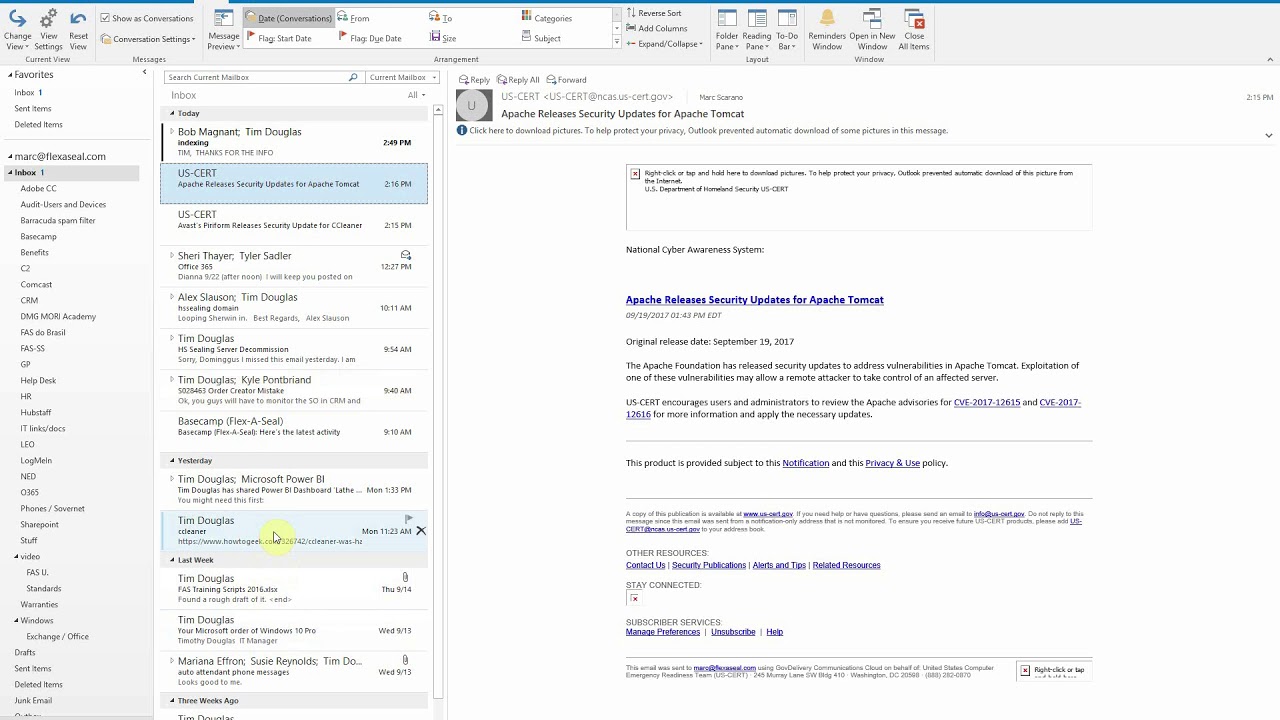Collapse the Favorites section
1280x720 pixels.
10,75
